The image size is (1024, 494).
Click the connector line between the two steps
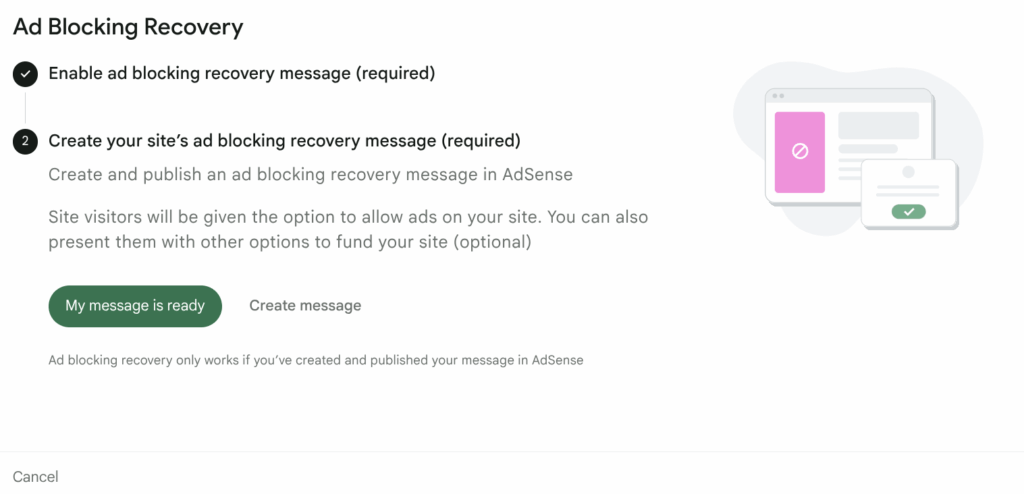(25, 107)
